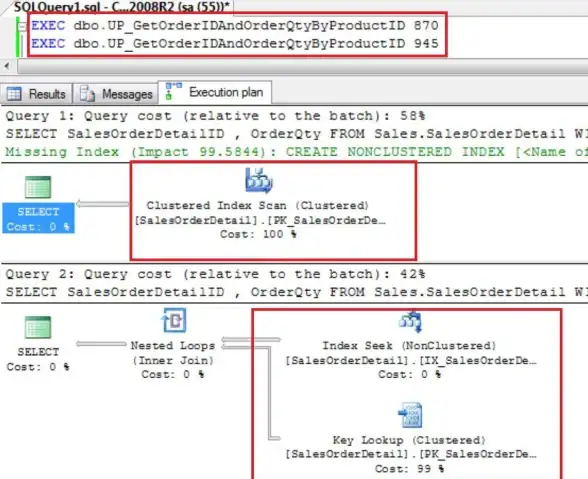Click the Cost: 100 % label
The image size is (588, 479).
click(258, 234)
